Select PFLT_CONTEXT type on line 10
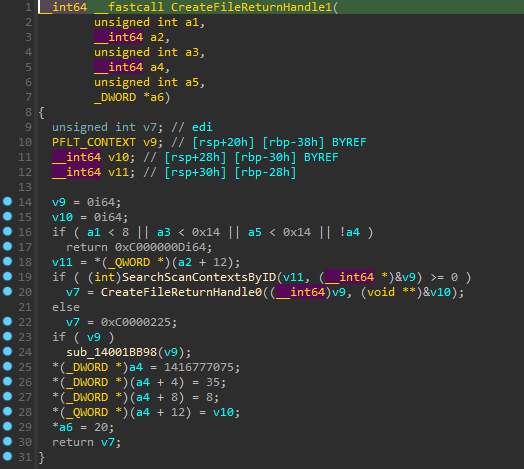 point(94,142)
